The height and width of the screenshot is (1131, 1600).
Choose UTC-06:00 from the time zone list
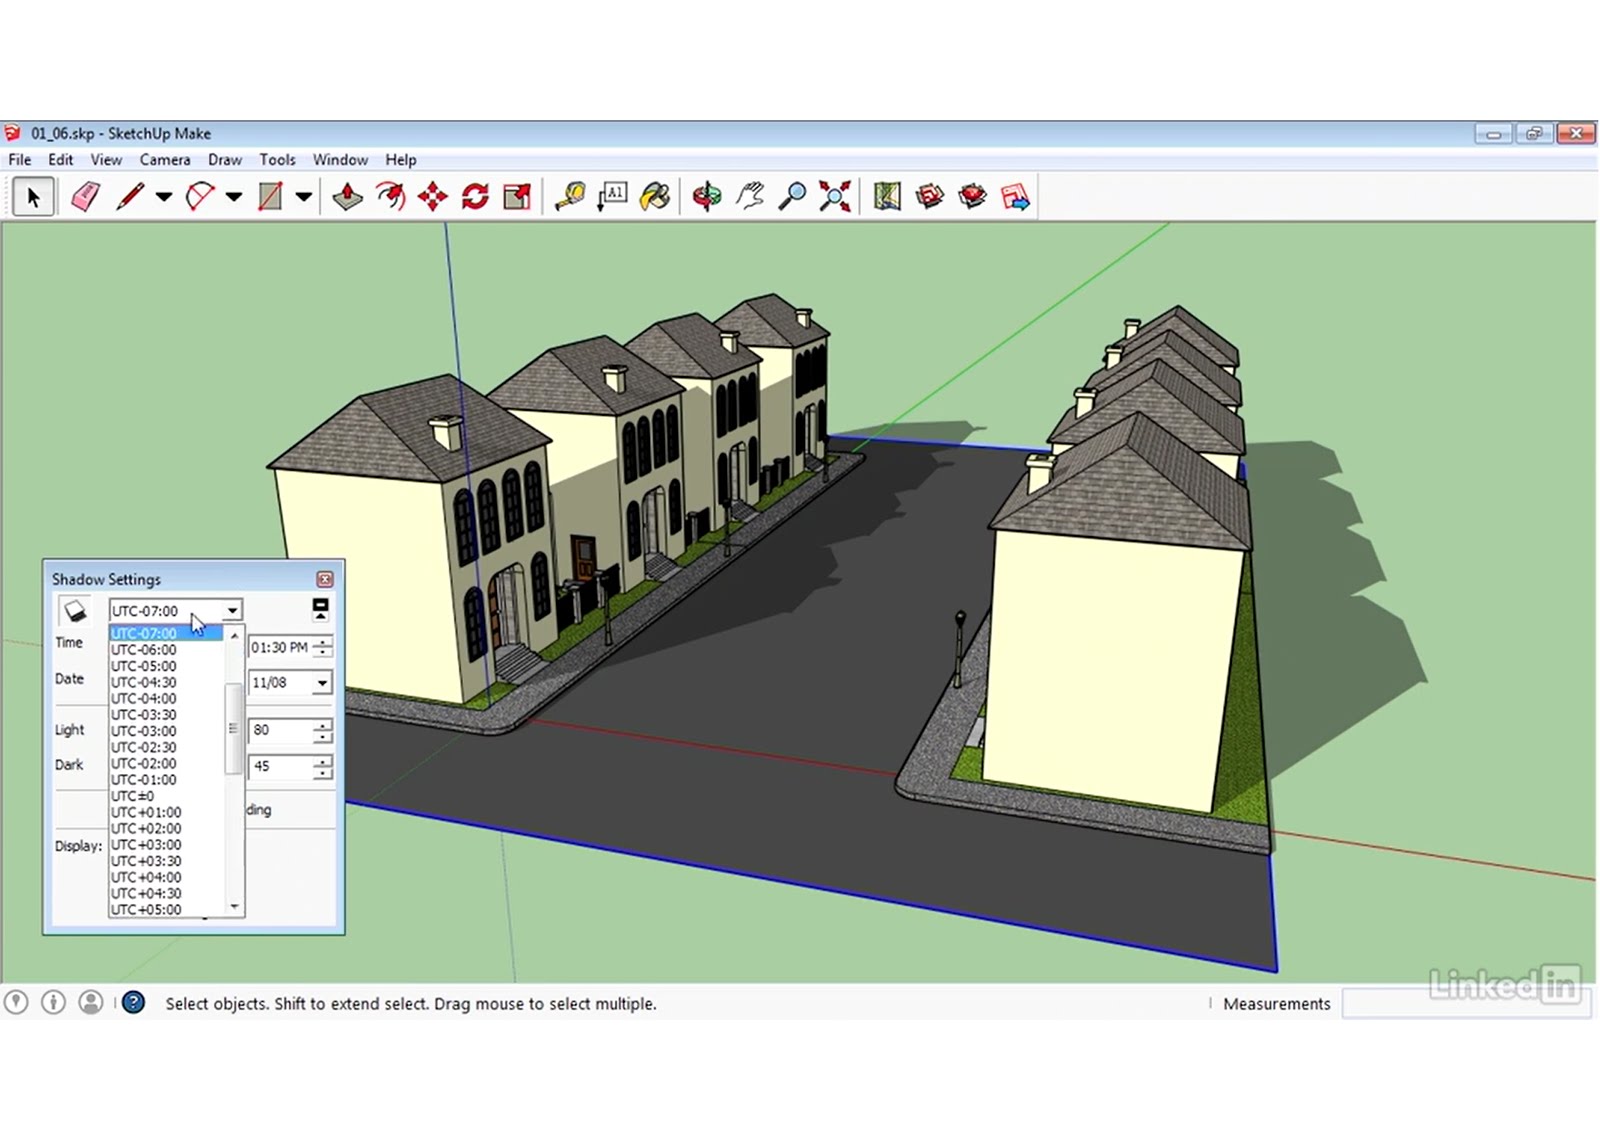point(166,650)
